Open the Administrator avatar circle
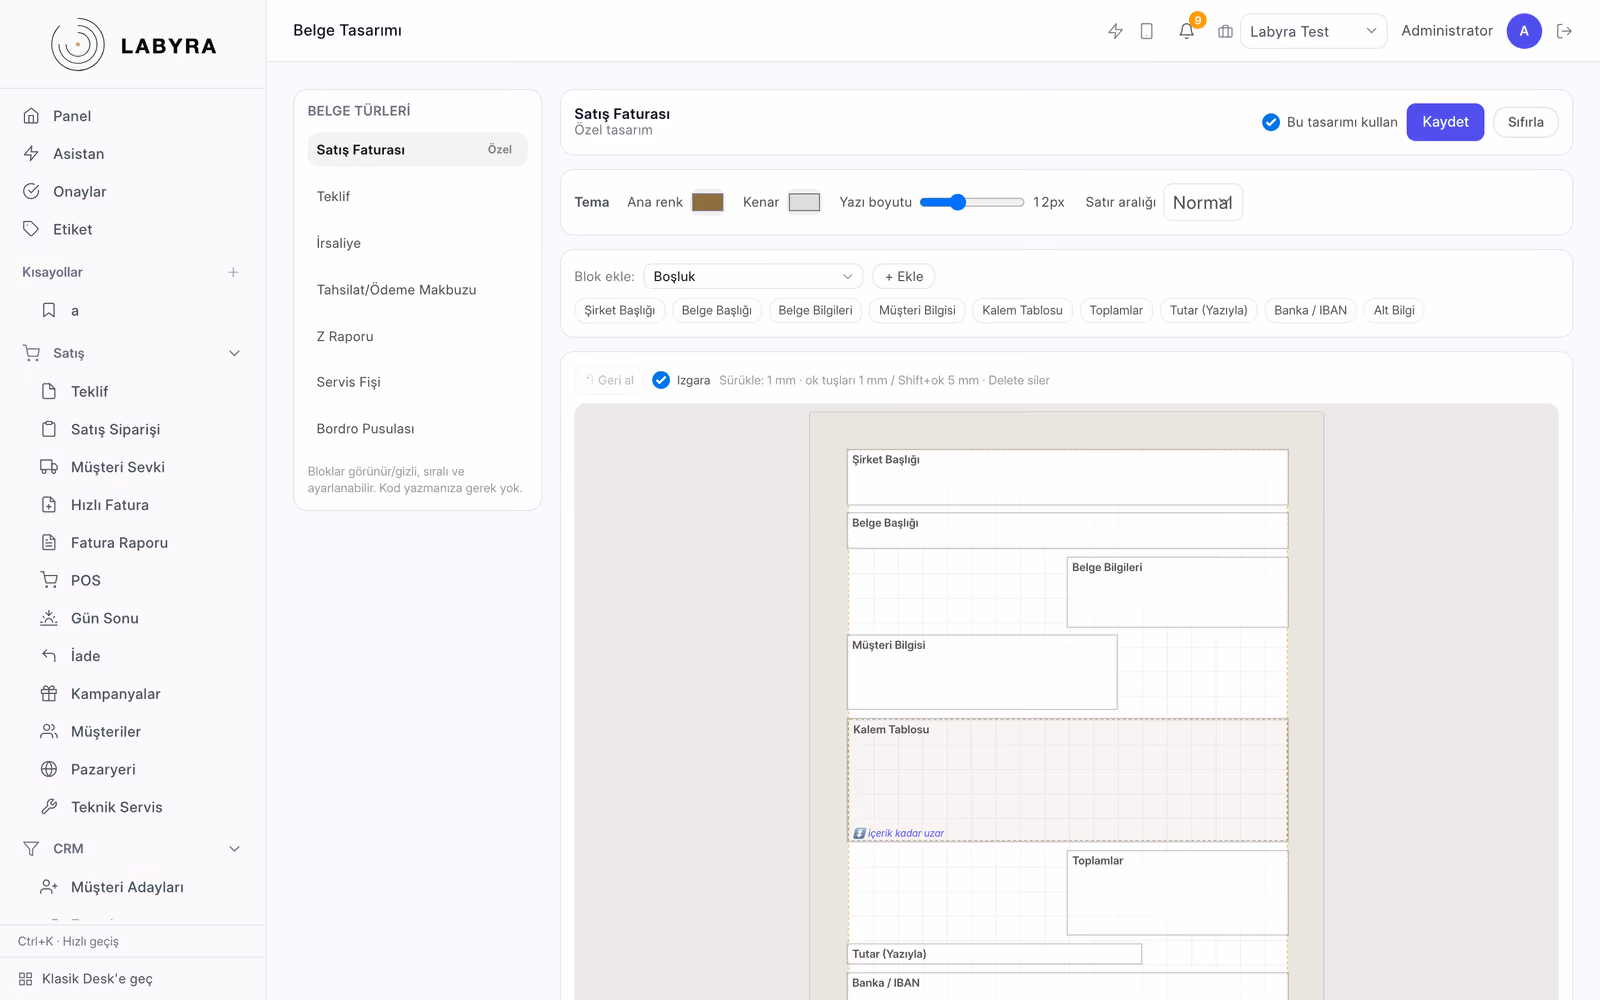This screenshot has width=1600, height=1000. [1524, 31]
